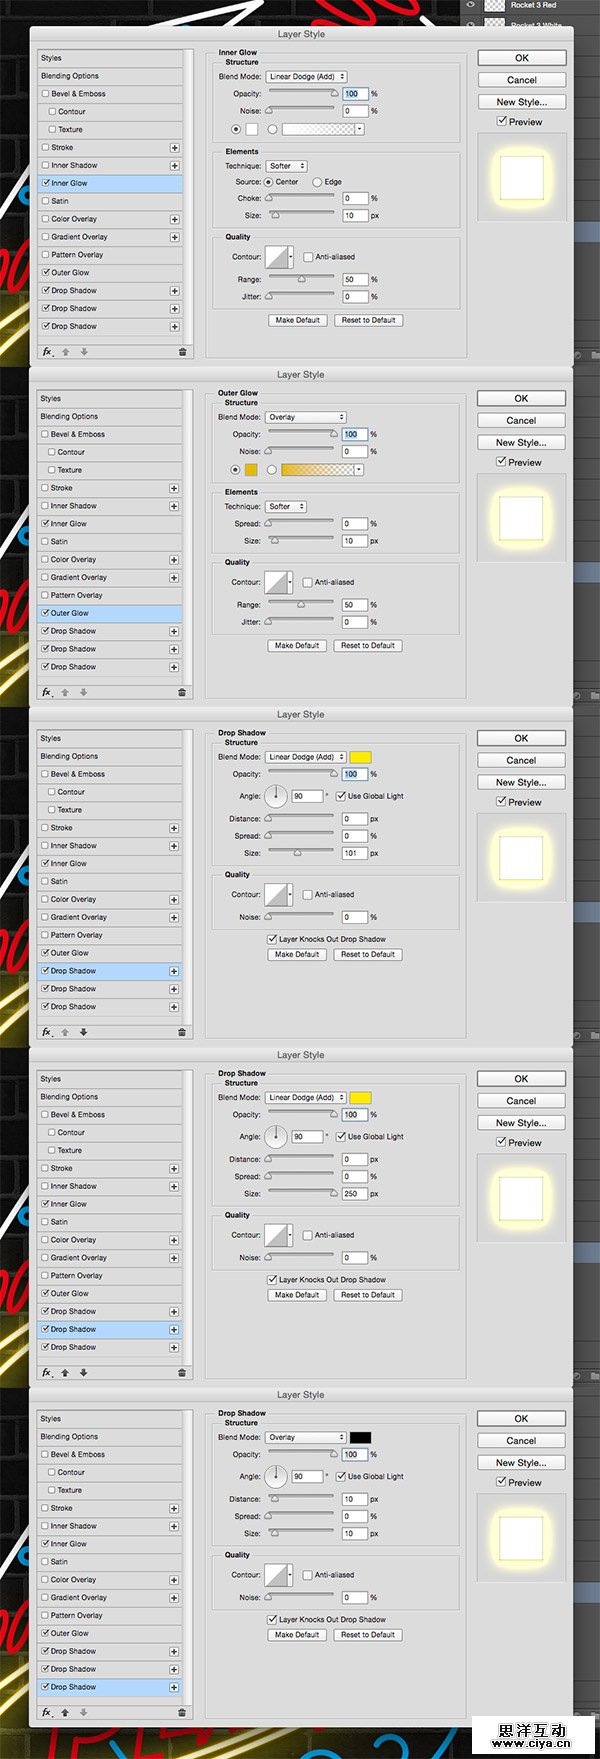Click the move effect down arrow in the size 101 Drop Shadow dialog

click(83, 1032)
